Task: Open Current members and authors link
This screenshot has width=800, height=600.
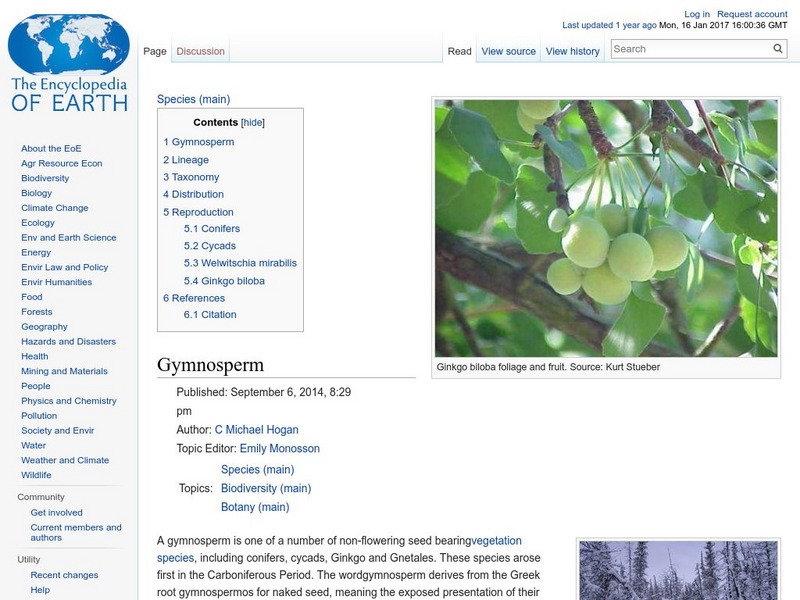Action: coord(76,532)
